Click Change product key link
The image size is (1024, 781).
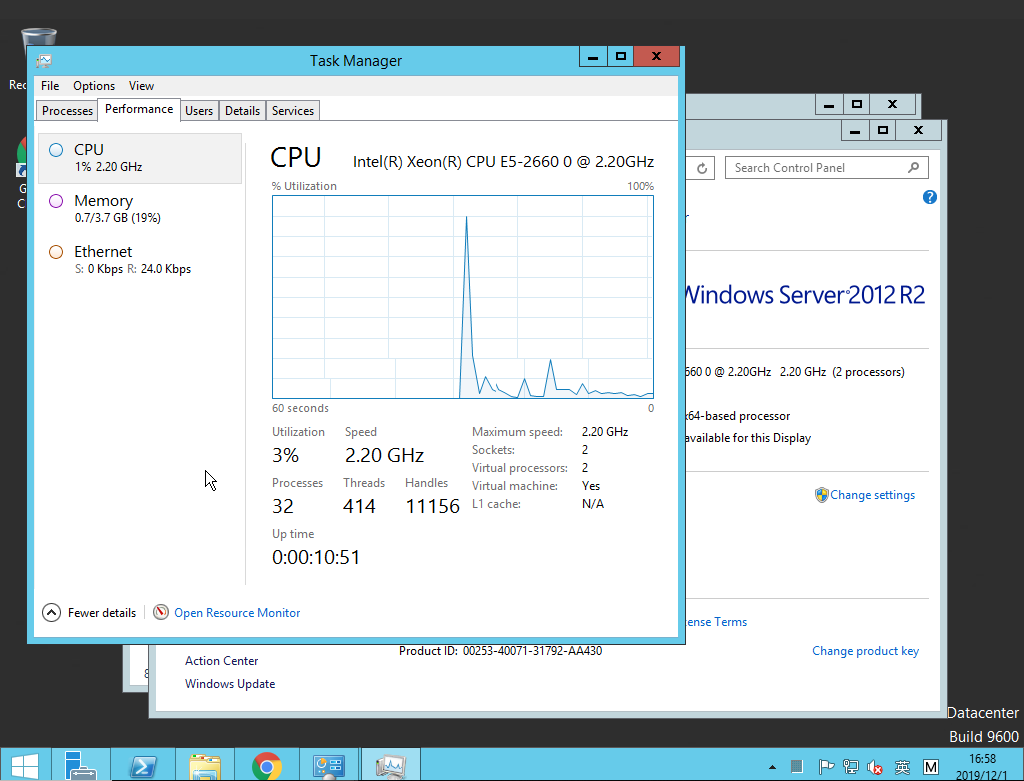tap(865, 651)
